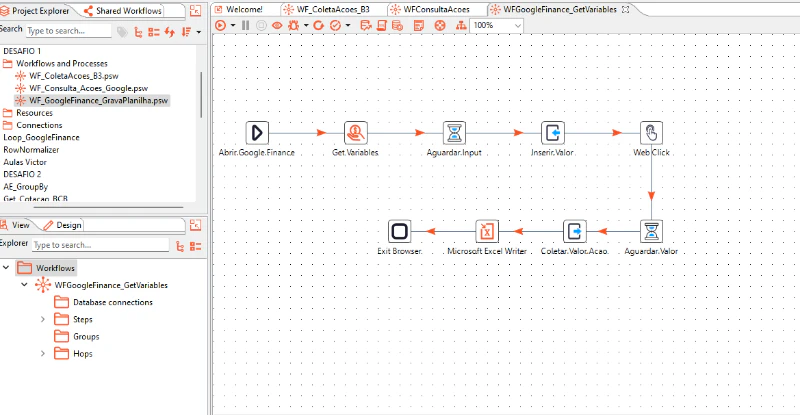Open WF_Consulta_Acoes_Google.psw file
800x415 pixels.
click(x=88, y=88)
